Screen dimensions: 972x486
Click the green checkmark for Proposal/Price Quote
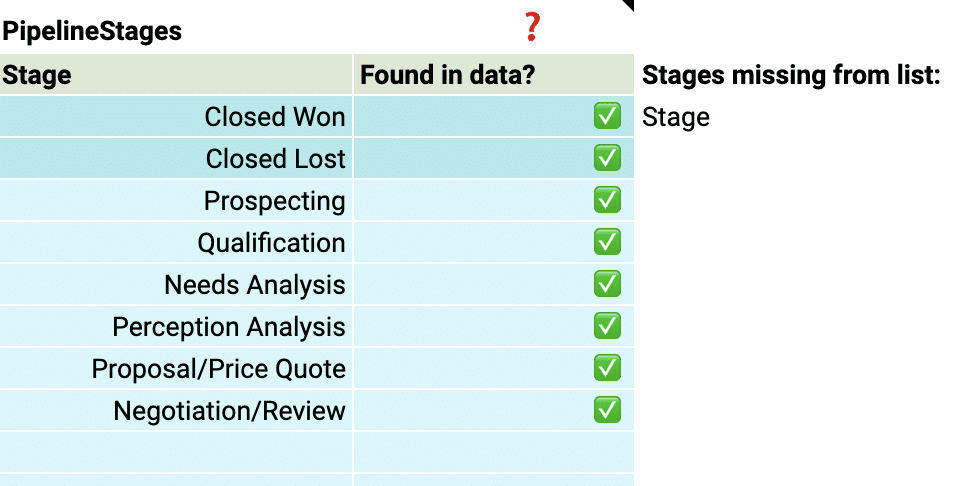pos(607,368)
